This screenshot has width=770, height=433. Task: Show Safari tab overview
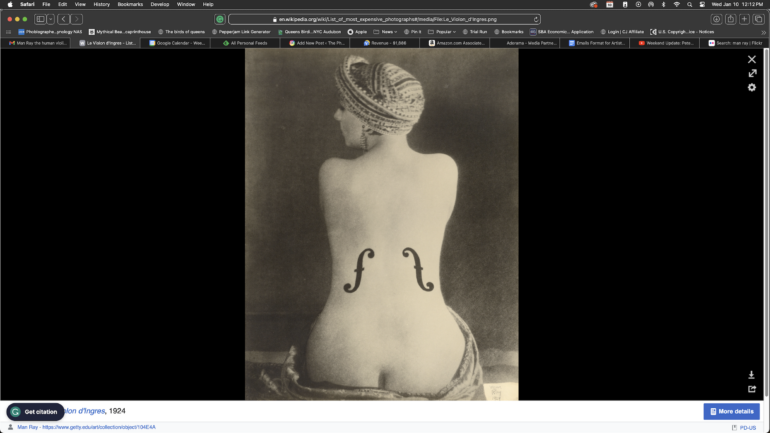click(x=759, y=19)
